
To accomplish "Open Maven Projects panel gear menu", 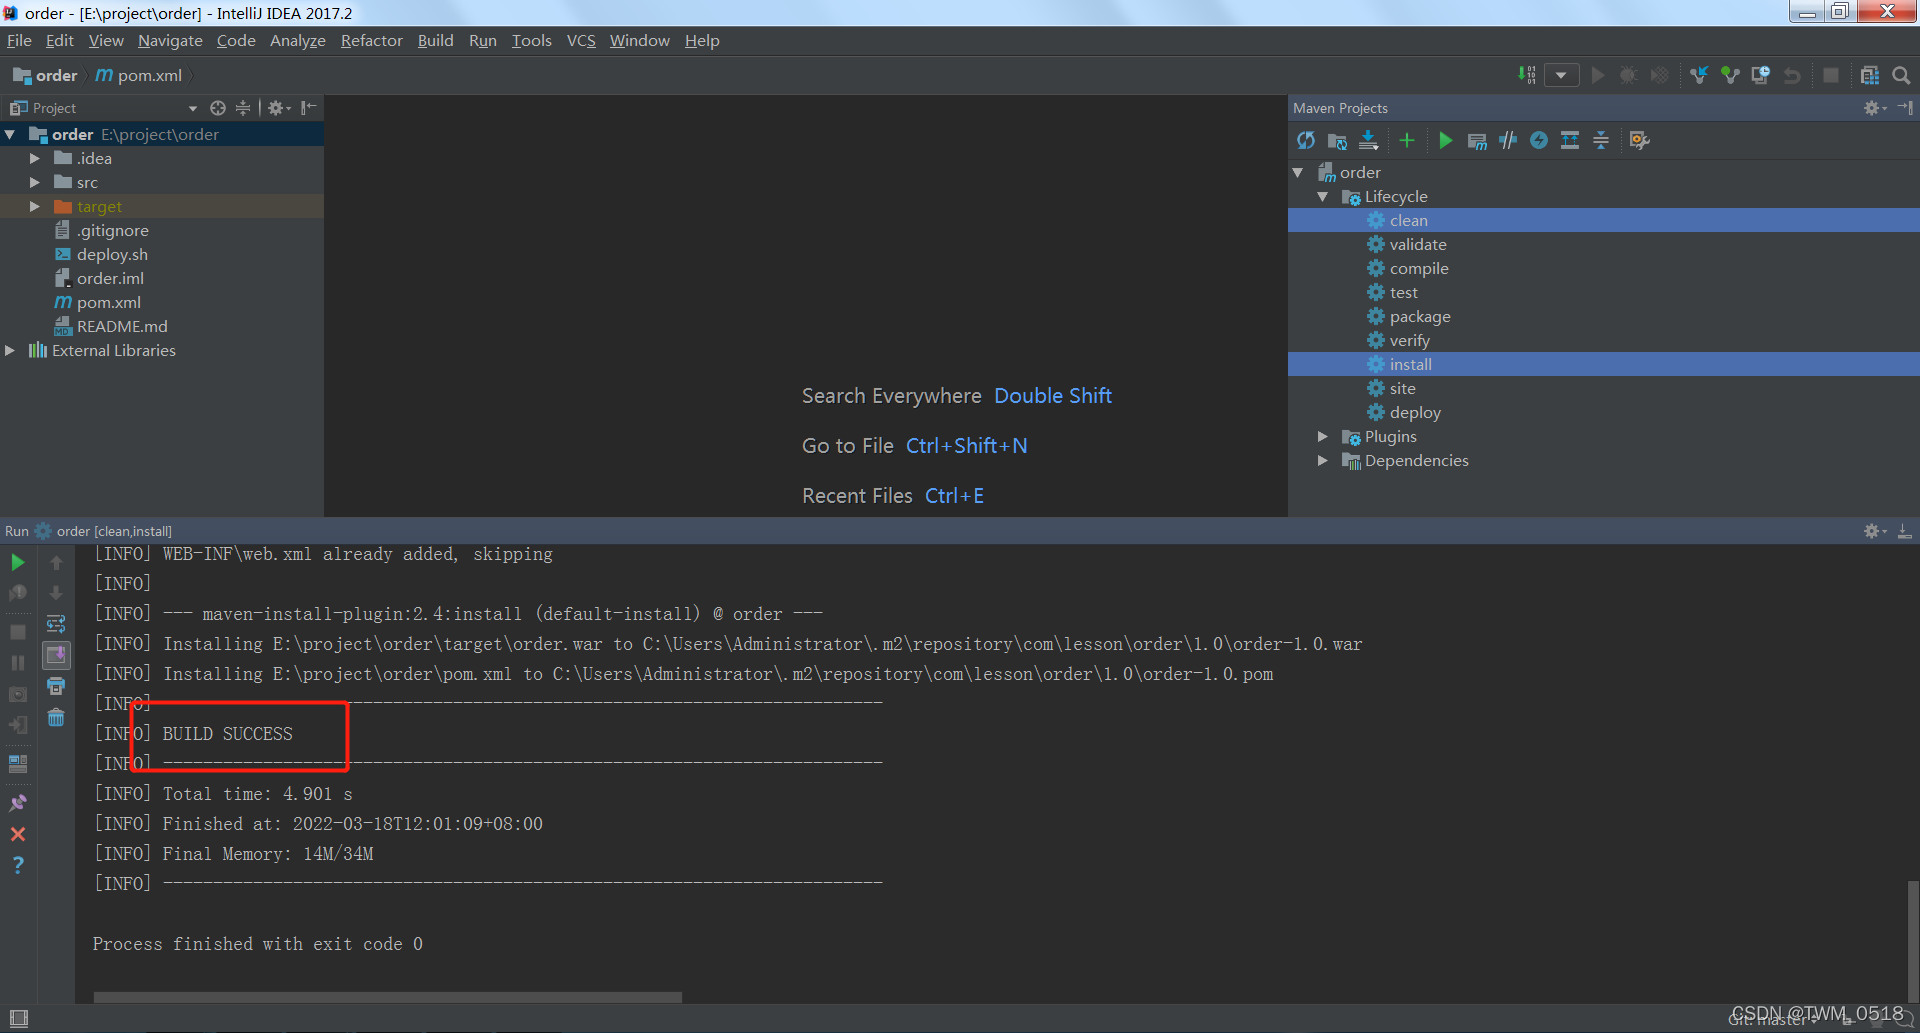I will point(1874,108).
